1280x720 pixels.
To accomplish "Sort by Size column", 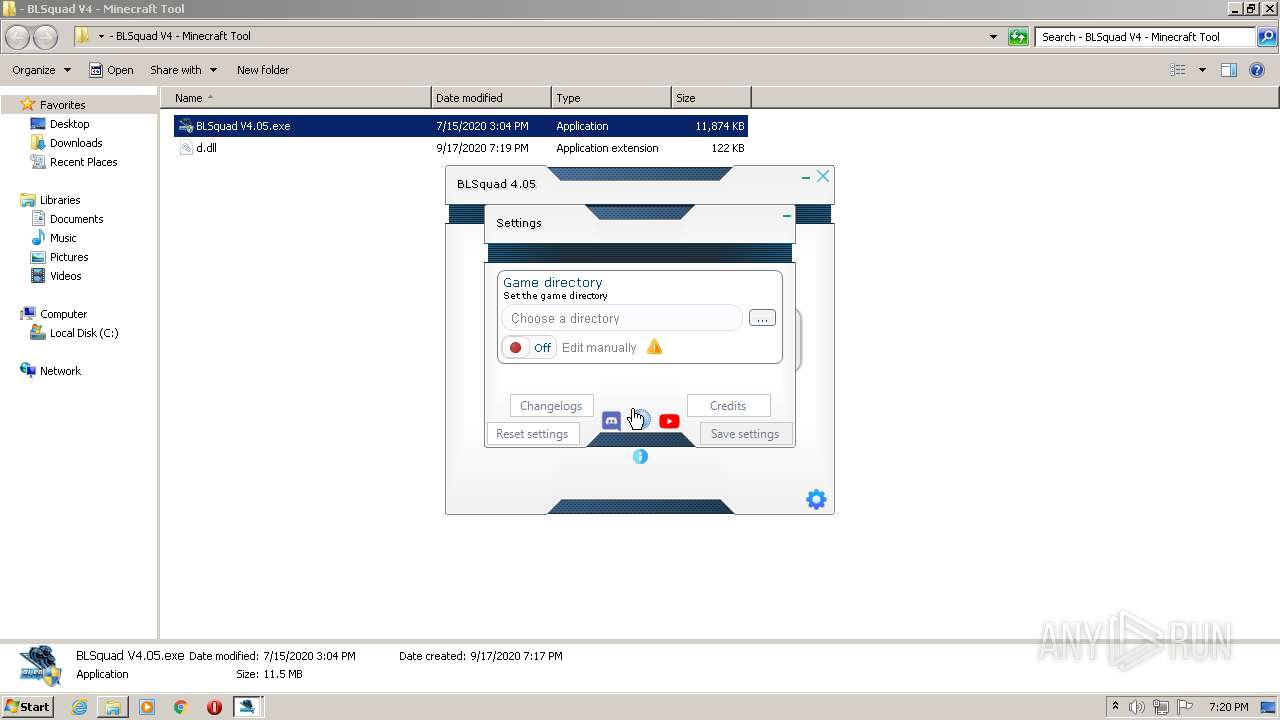I will (711, 98).
